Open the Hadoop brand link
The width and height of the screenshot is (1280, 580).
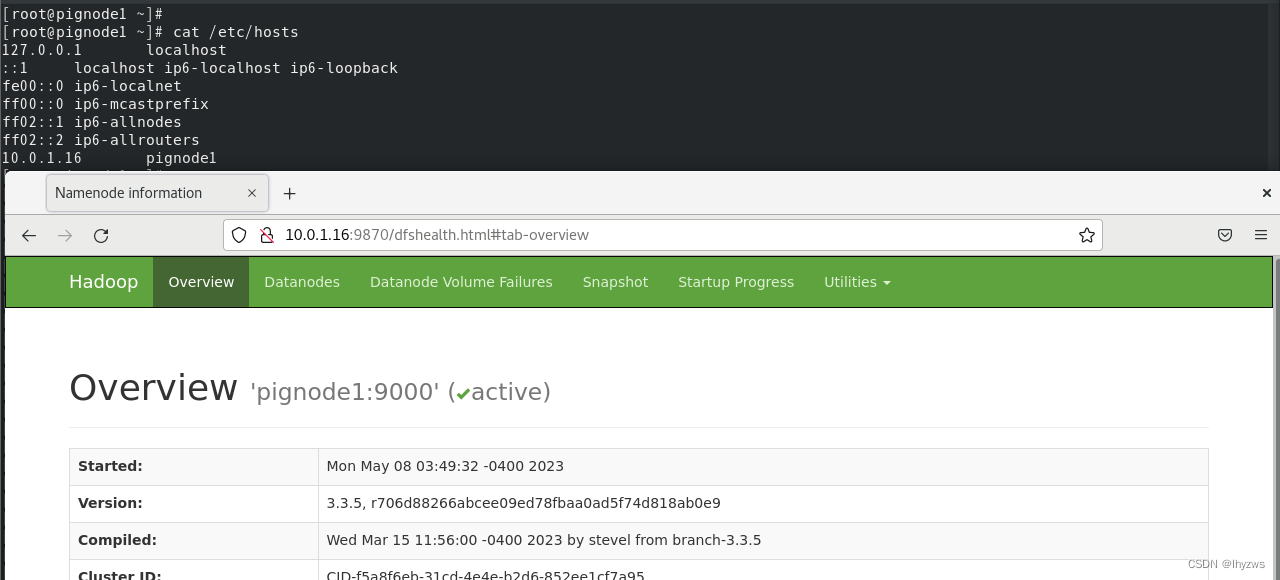click(x=103, y=282)
